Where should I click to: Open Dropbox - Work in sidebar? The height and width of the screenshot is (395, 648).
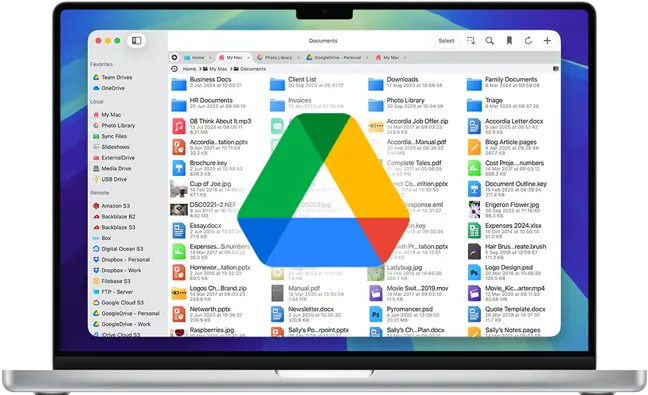117,270
